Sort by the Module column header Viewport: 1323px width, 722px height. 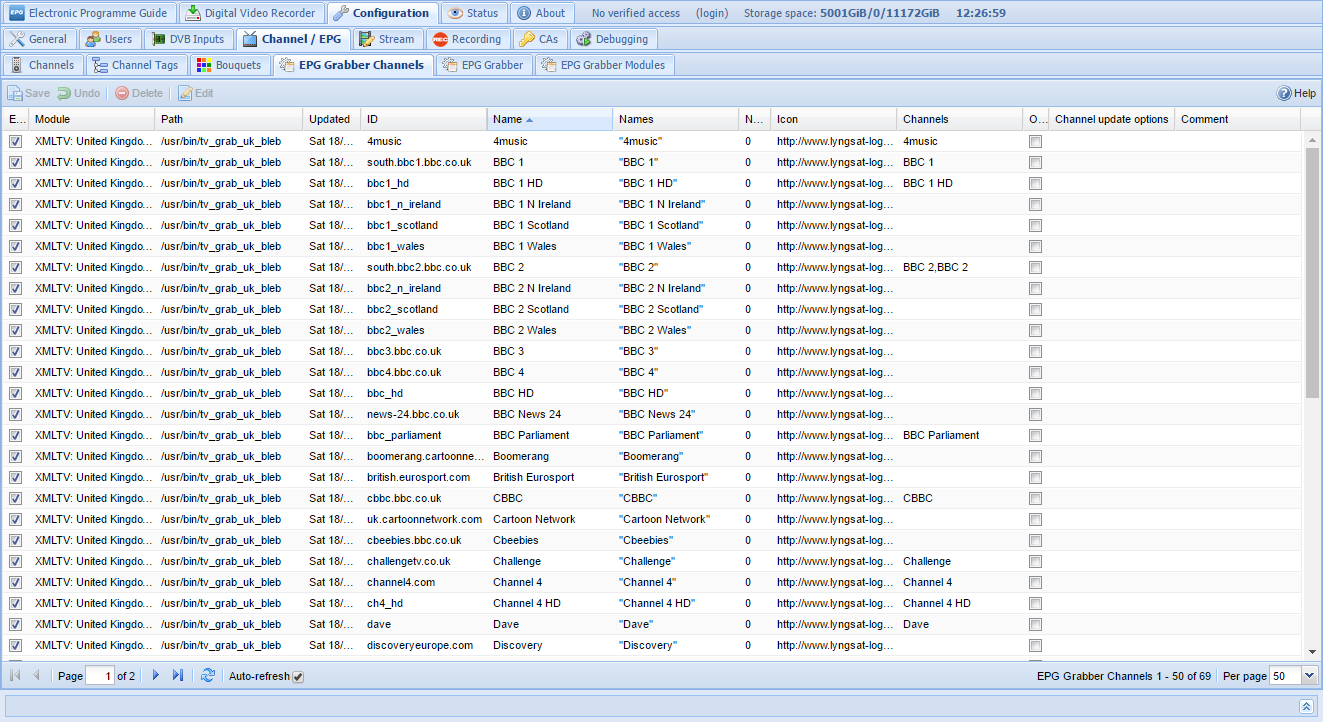point(92,119)
